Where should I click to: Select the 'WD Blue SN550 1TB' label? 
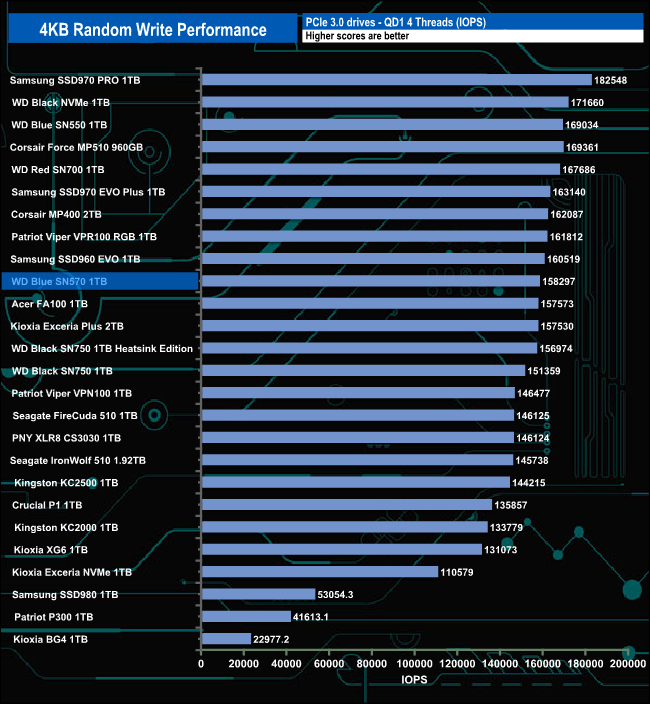[59, 125]
